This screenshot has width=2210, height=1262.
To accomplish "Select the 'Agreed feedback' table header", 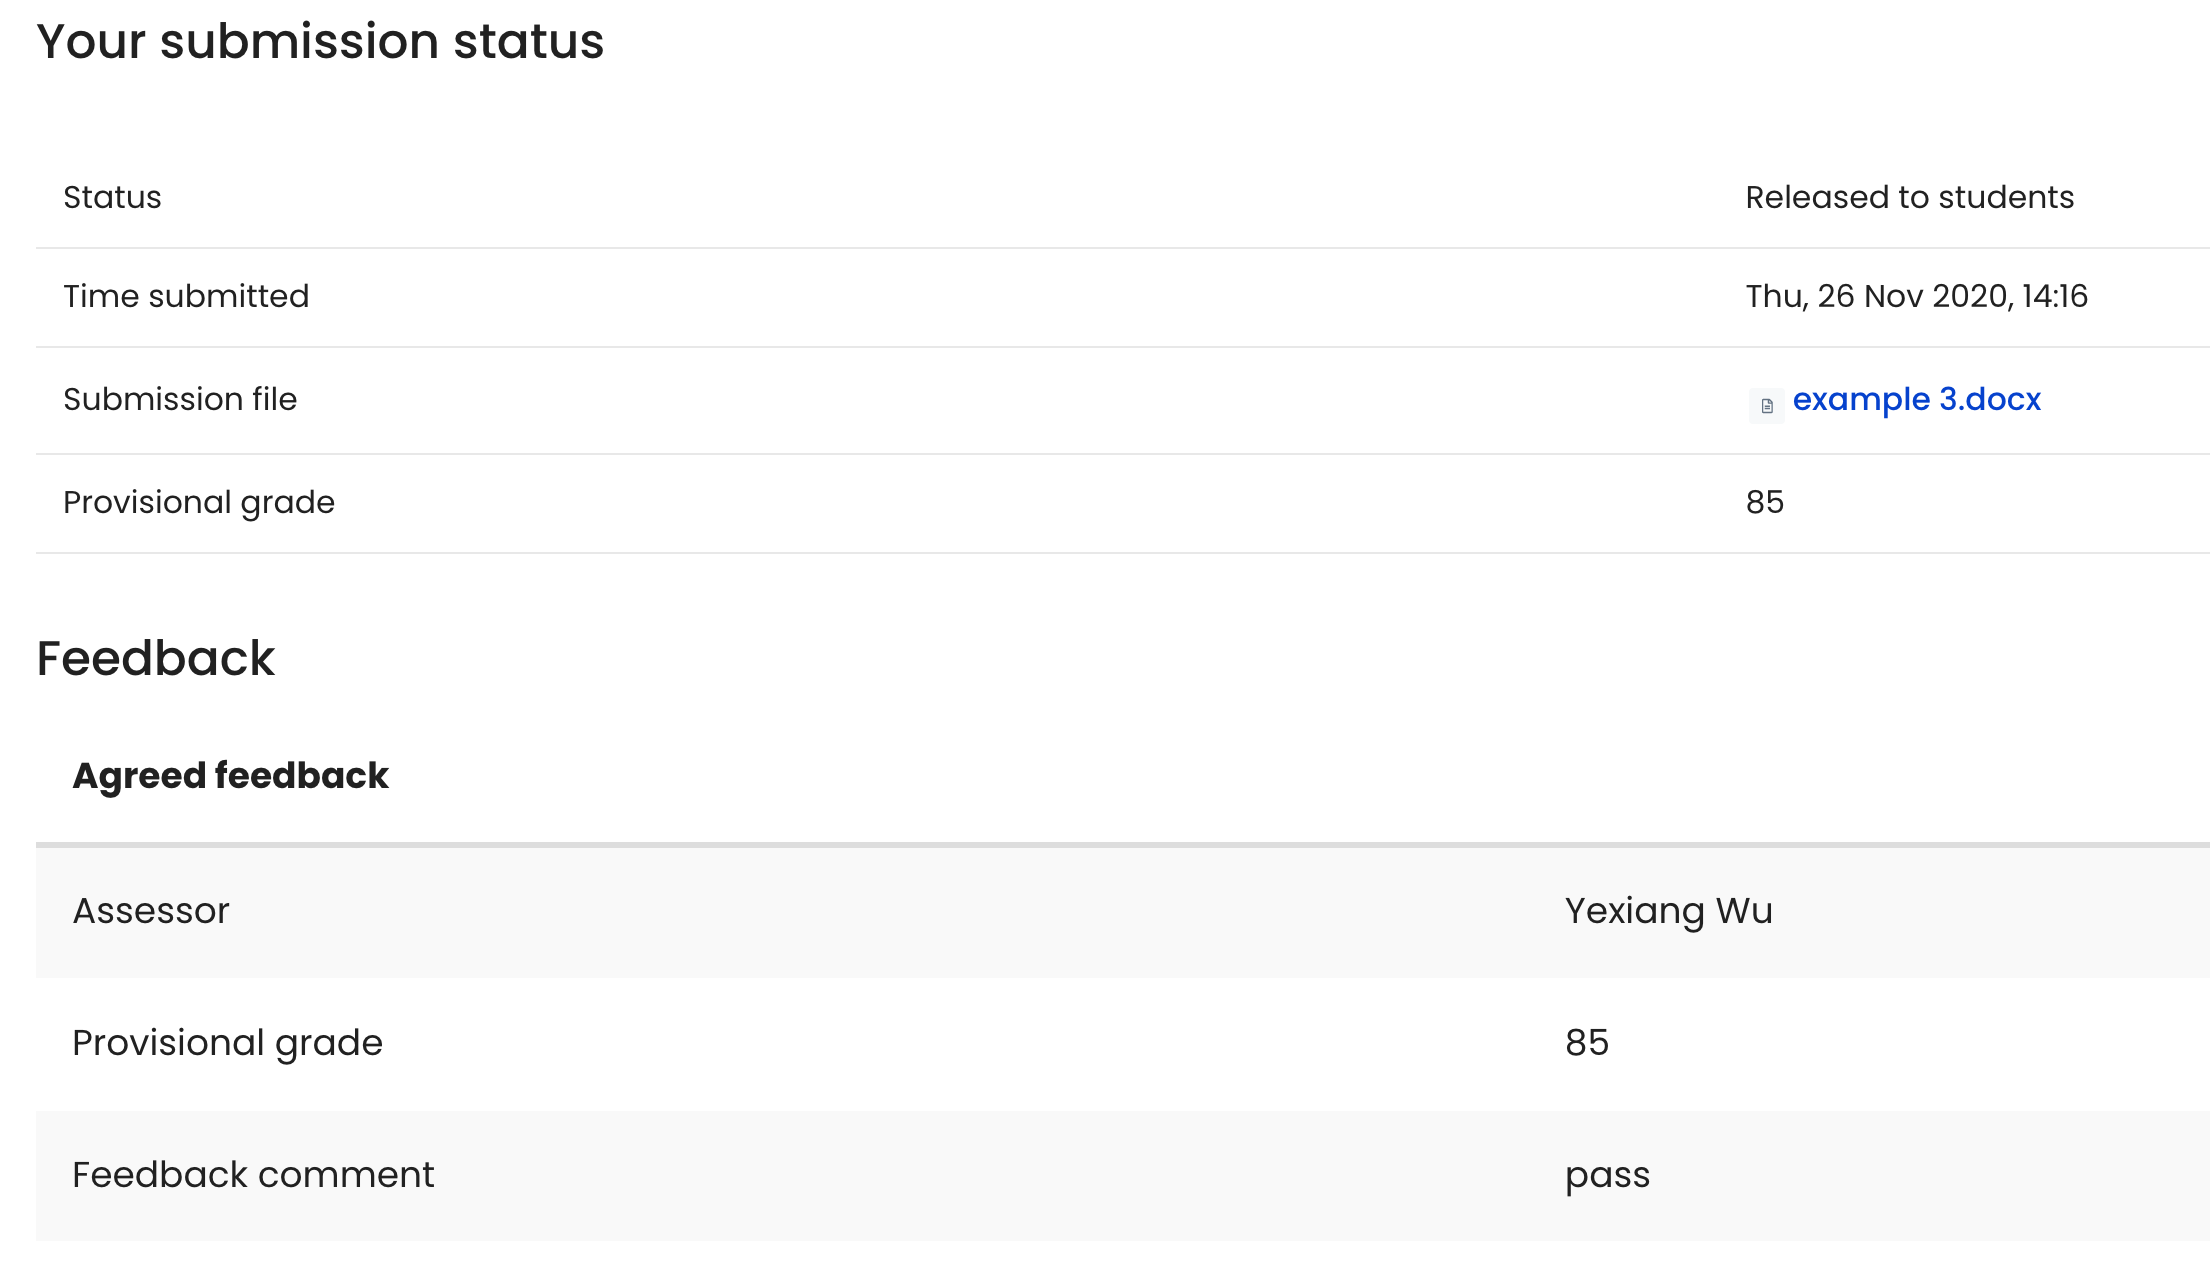I will click(230, 776).
